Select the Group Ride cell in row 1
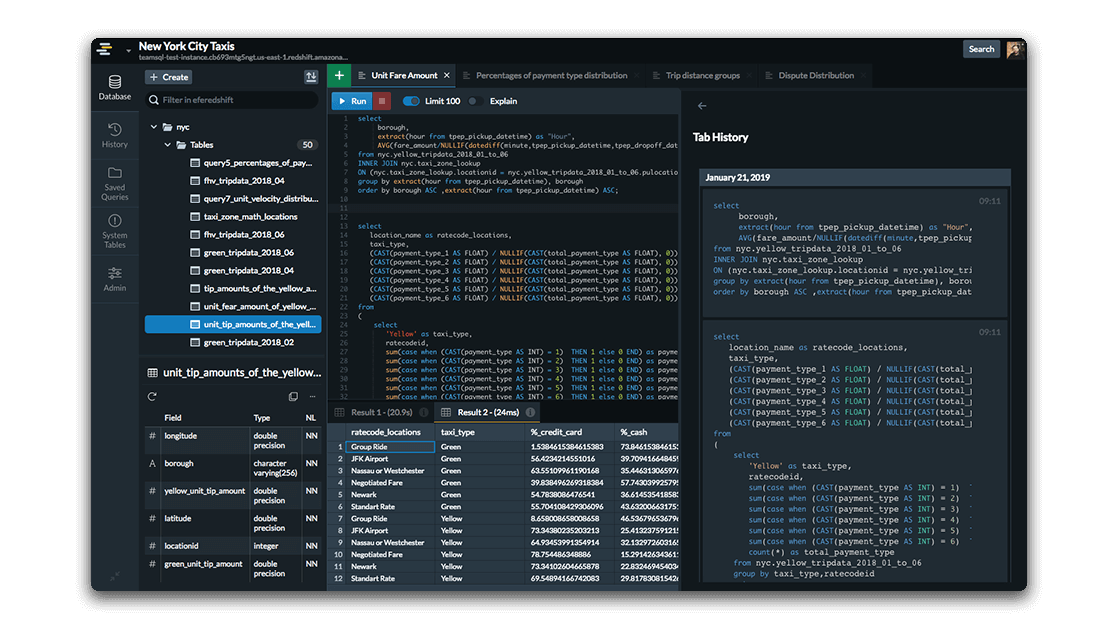The image size is (1120, 630). [390, 447]
